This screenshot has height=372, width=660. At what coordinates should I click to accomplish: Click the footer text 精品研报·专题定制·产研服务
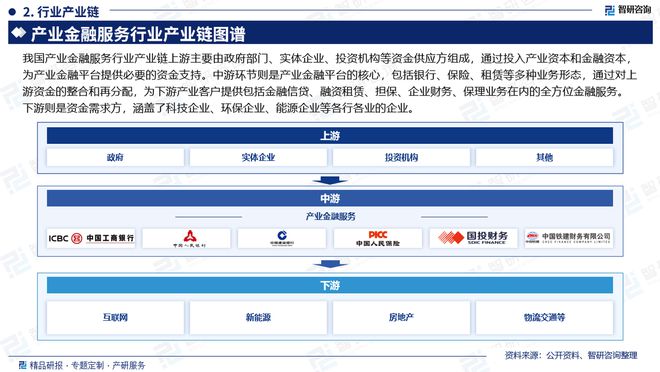coord(87,365)
